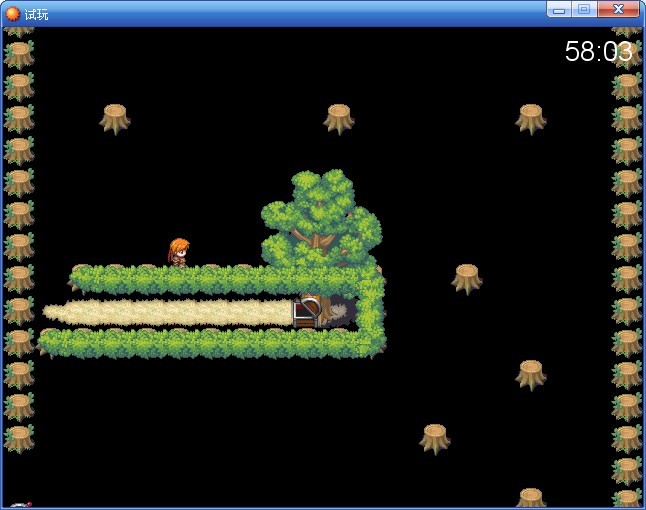Maximize the 试玩 game window

584,9
